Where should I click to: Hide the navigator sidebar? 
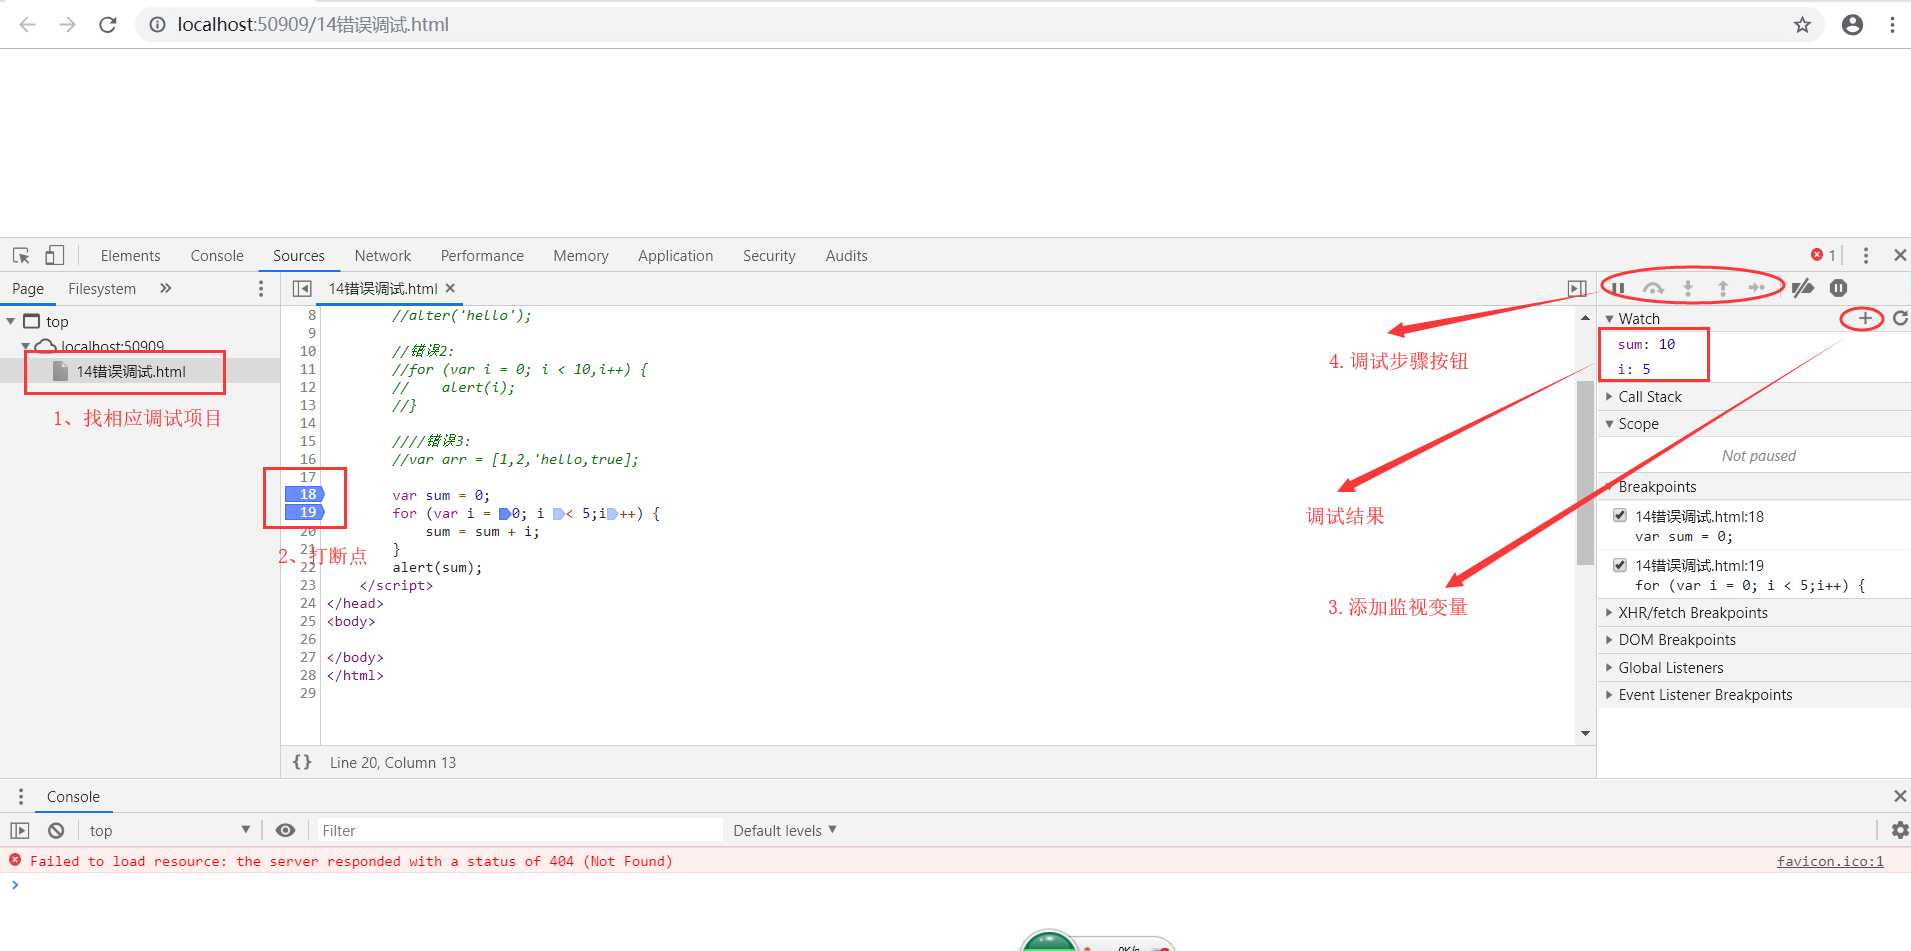pos(302,288)
